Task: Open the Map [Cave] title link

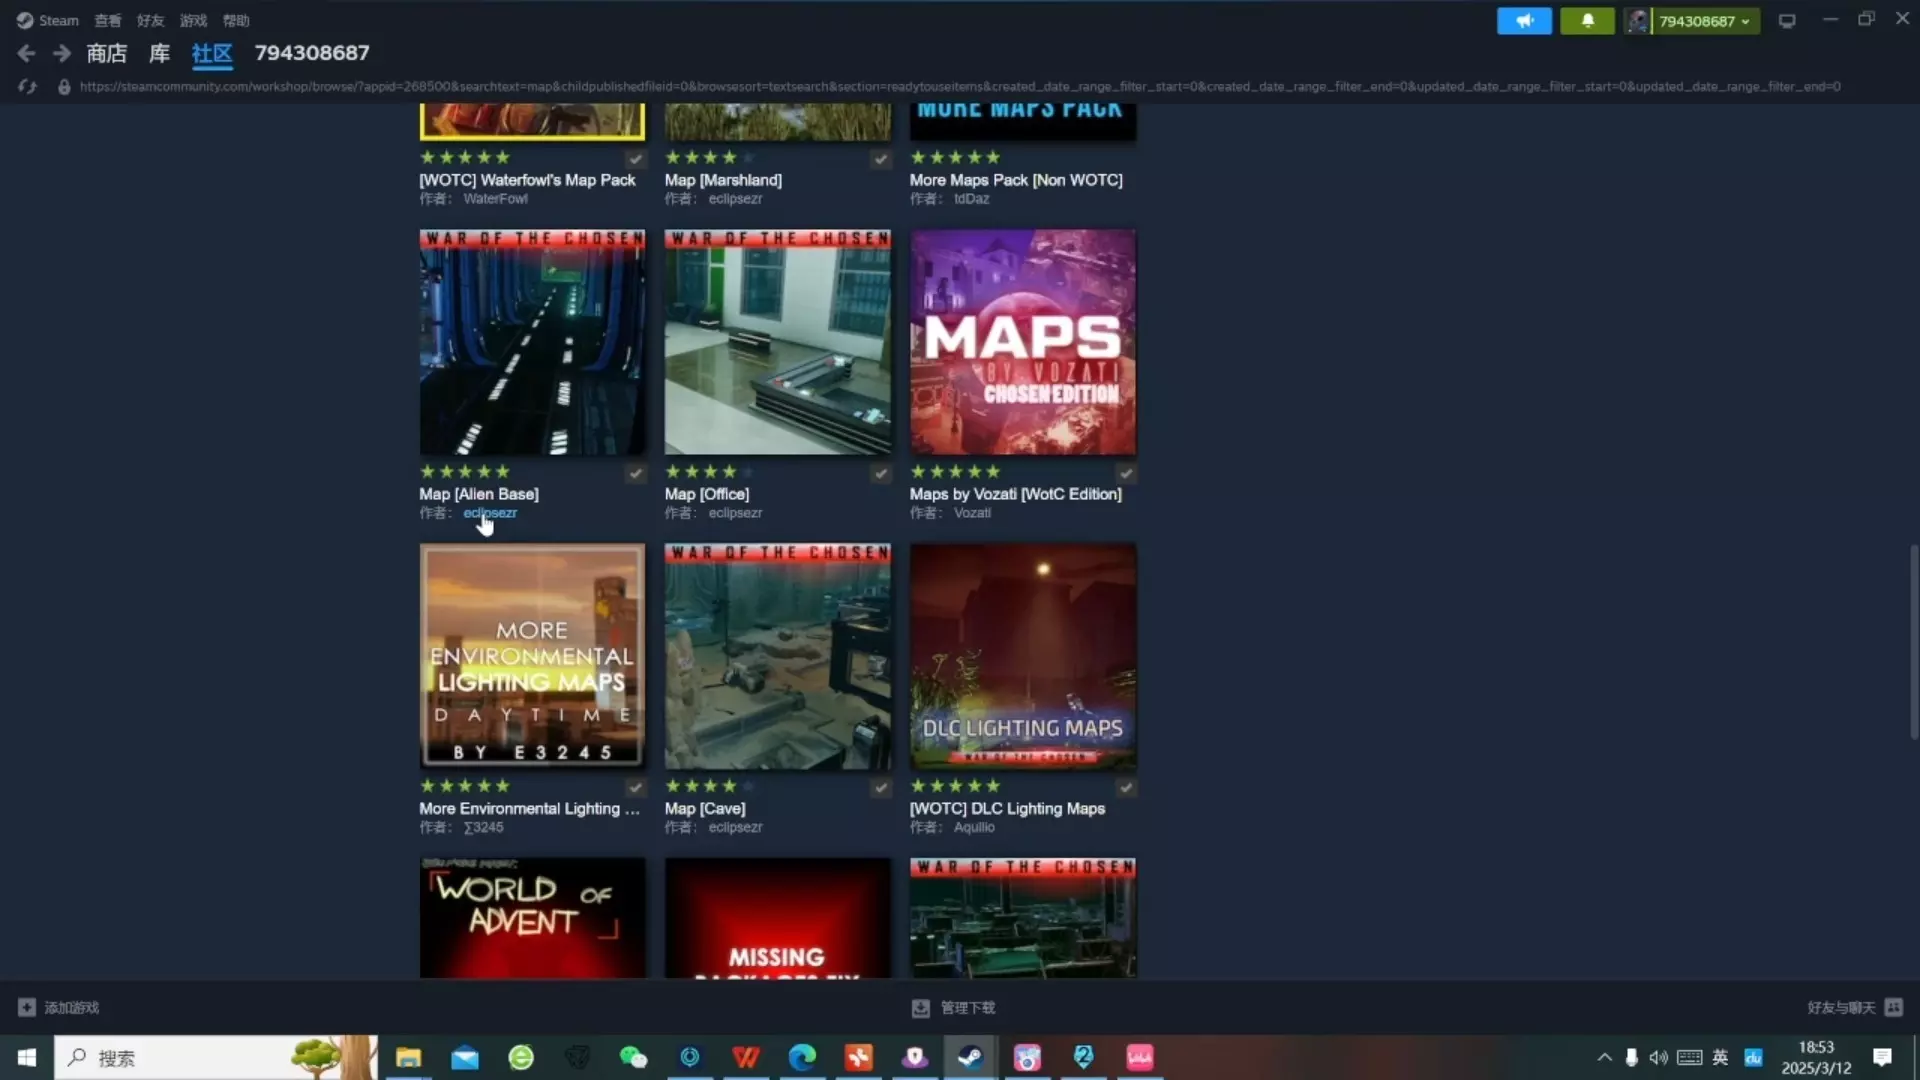Action: click(x=705, y=808)
